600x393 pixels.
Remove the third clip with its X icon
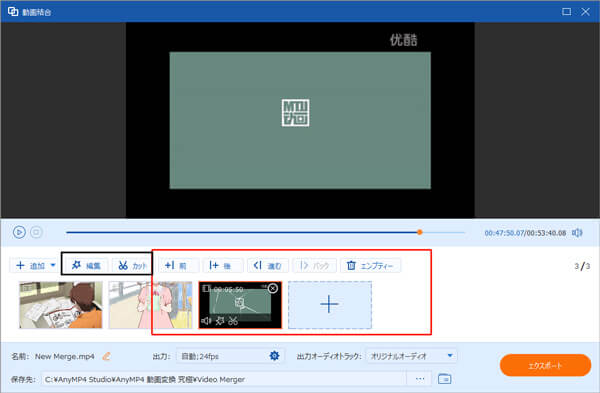coord(273,288)
